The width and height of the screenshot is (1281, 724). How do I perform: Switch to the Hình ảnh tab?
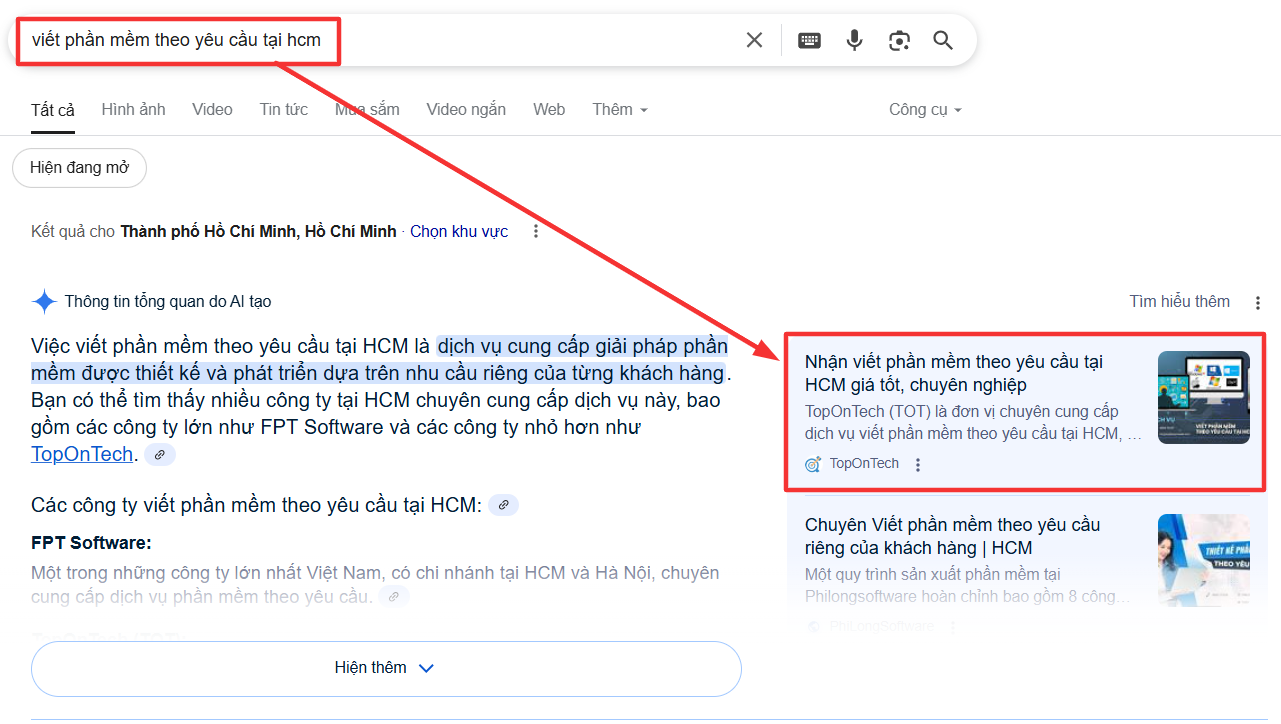[133, 110]
